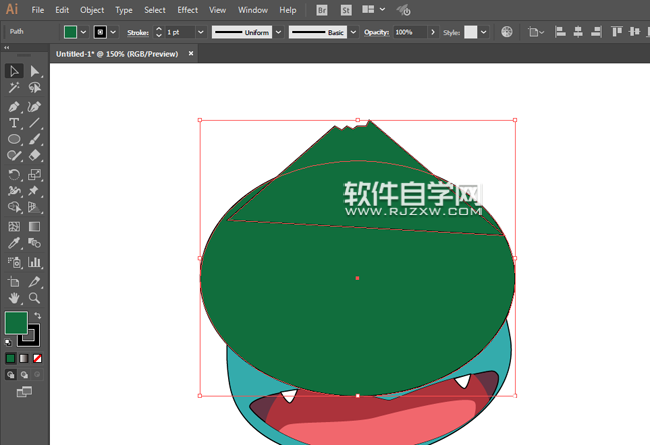This screenshot has width=650, height=445.
Task: Expand the Uniform width profile dropdown
Action: 279,32
